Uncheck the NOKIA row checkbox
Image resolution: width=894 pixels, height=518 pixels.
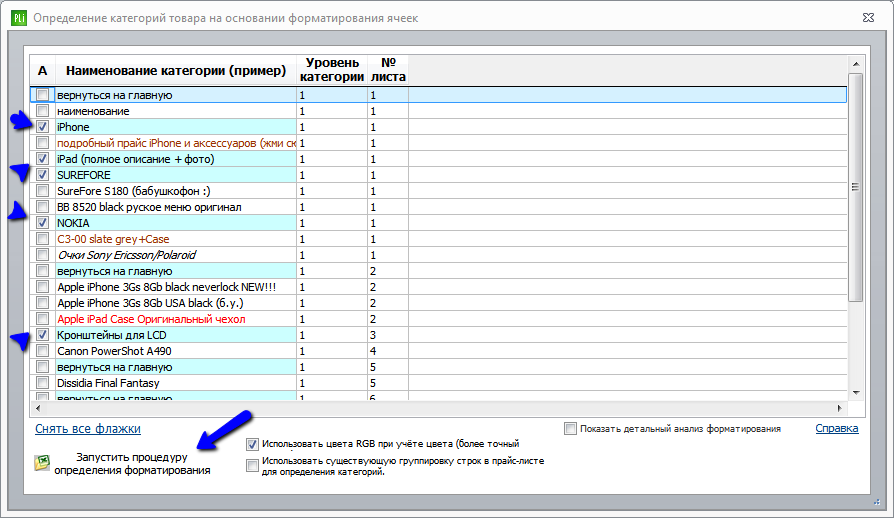tap(42, 222)
